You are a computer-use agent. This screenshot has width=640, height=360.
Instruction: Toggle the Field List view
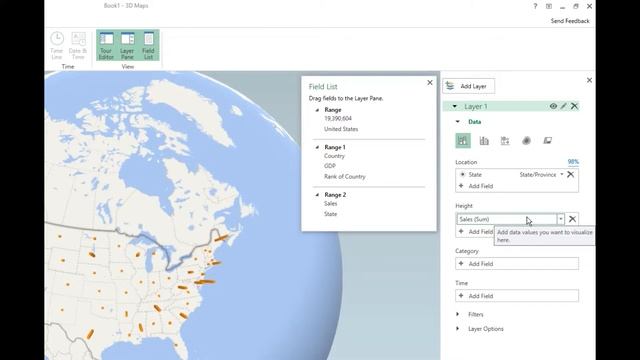[148, 46]
